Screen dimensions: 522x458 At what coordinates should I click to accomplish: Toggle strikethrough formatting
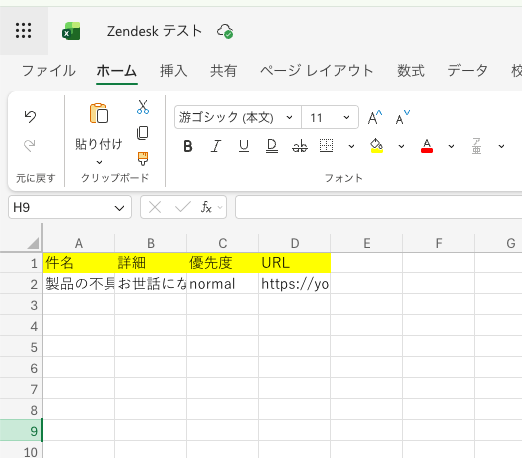point(300,146)
